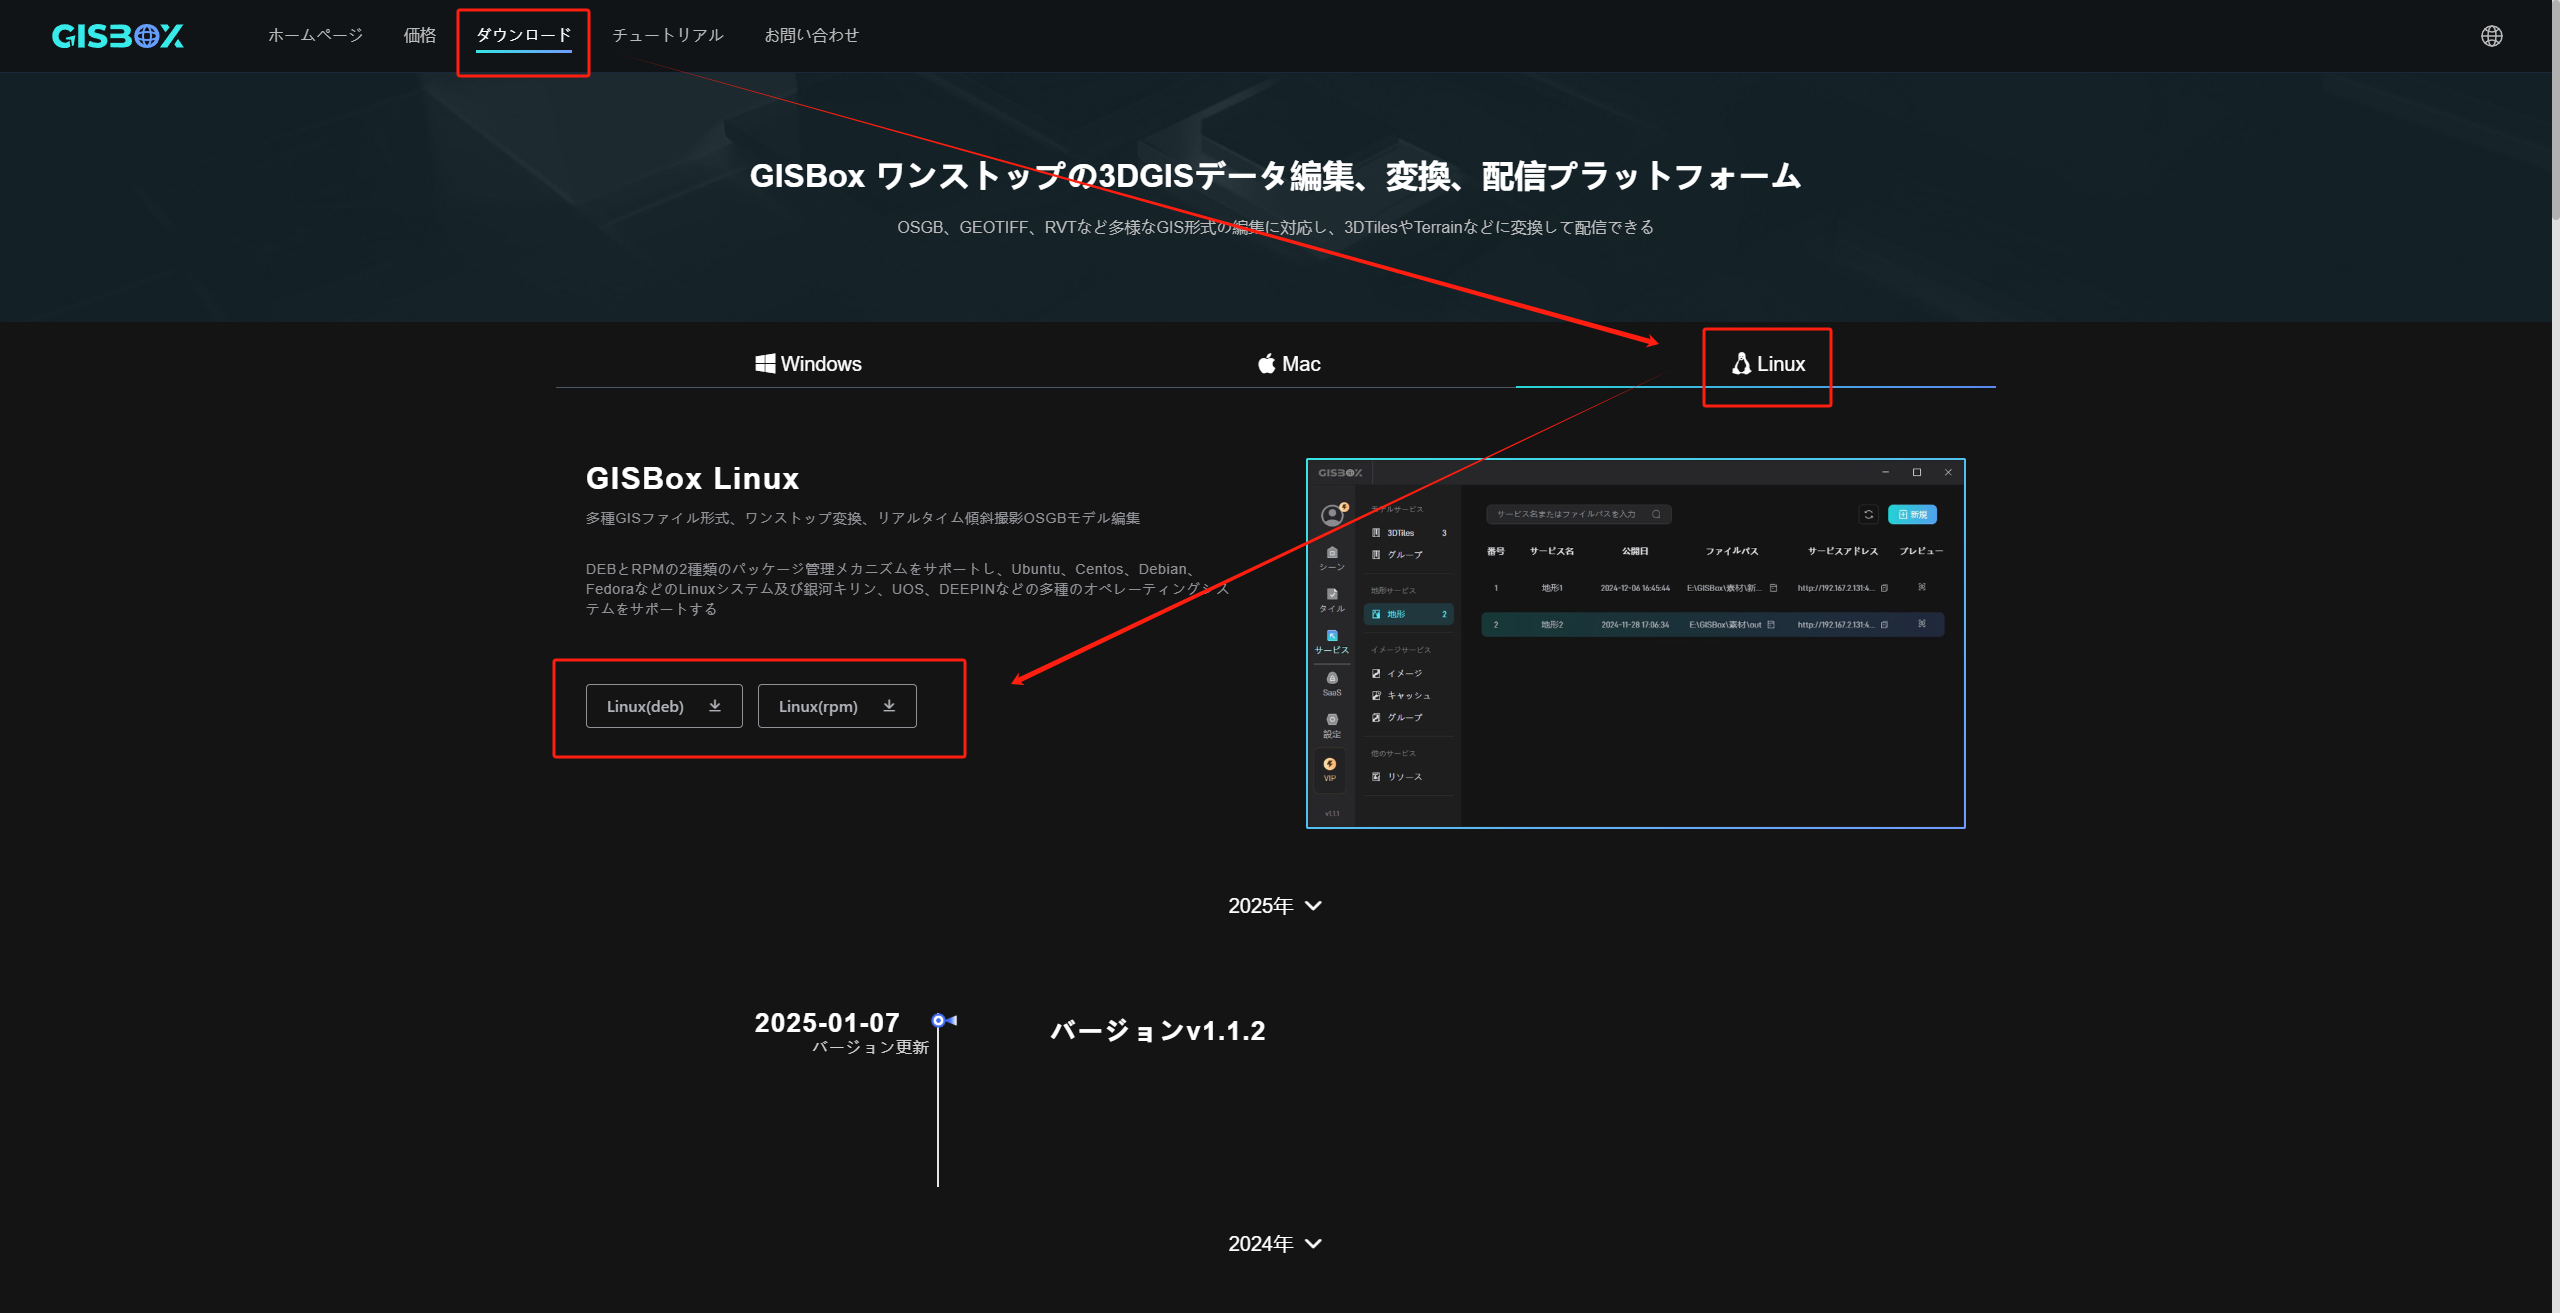
Task: Collapse the 2025年 release section
Action: click(x=1275, y=906)
